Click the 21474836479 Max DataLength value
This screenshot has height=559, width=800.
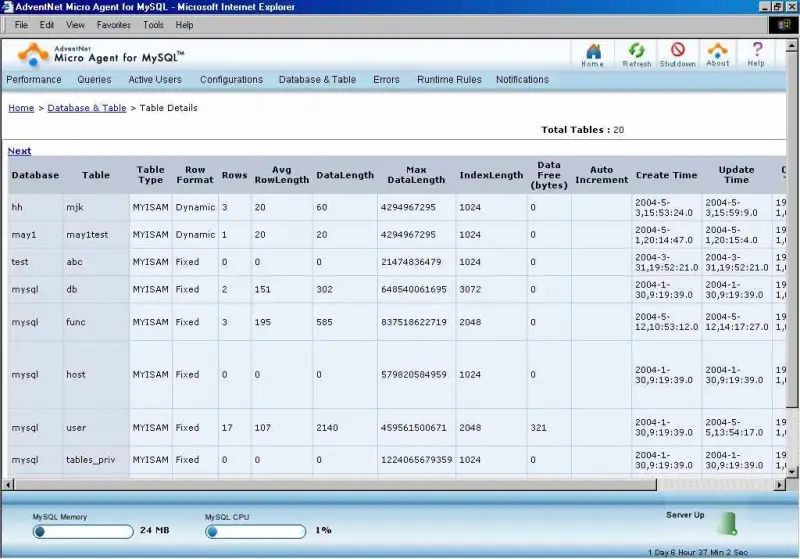coord(411,262)
